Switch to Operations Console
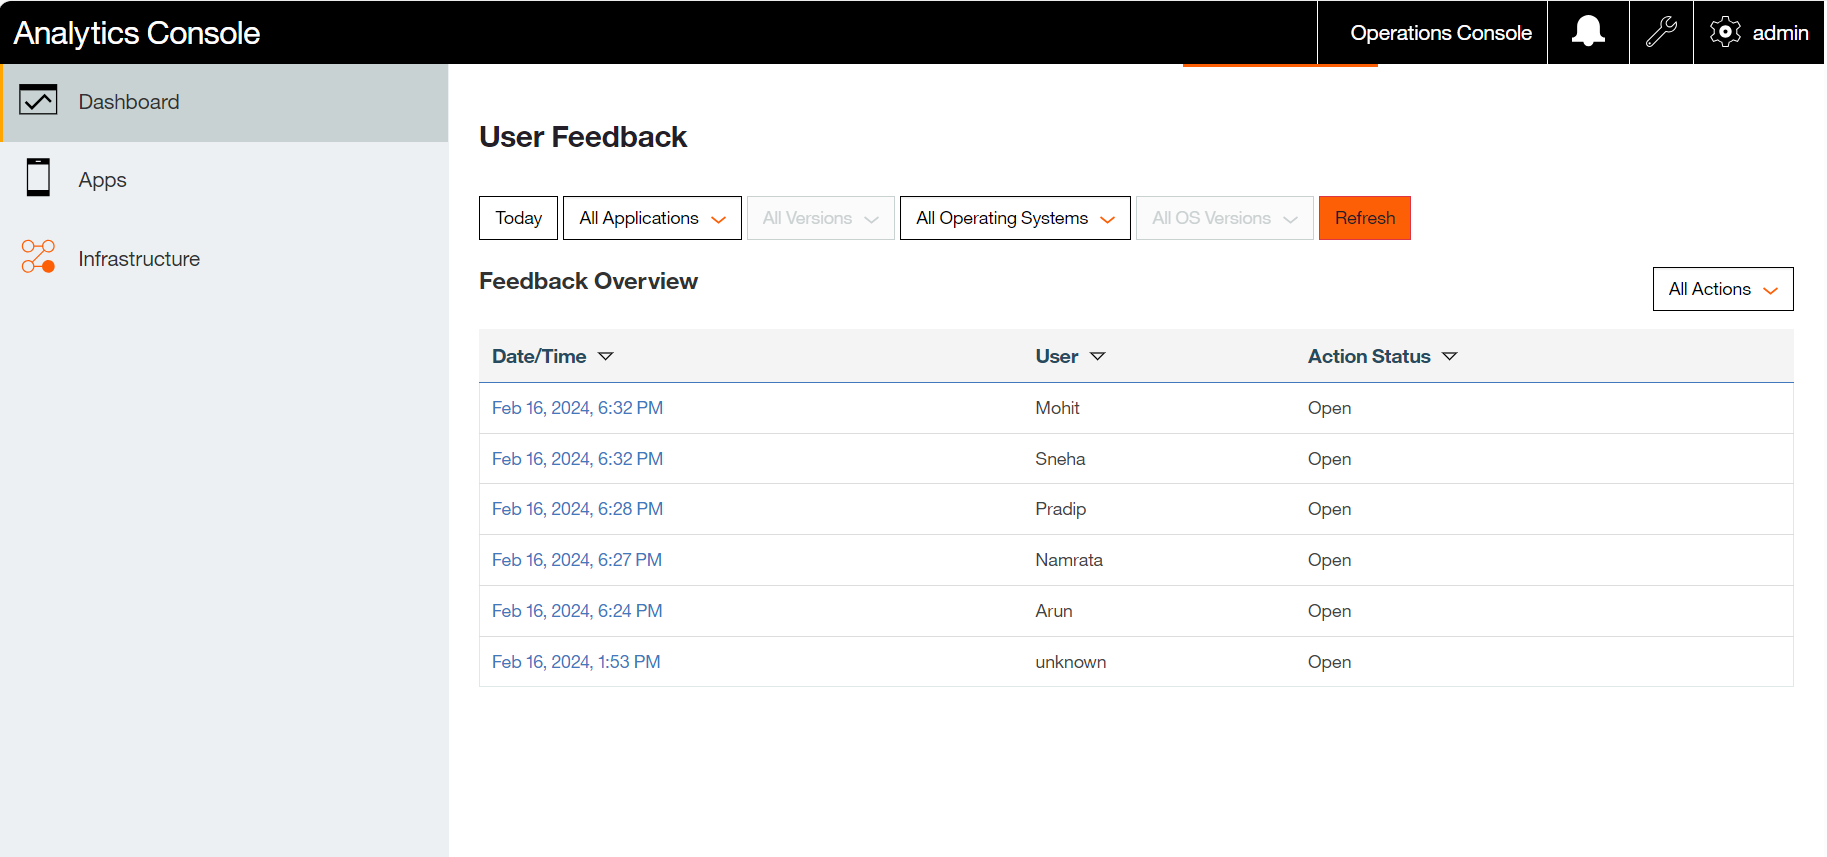This screenshot has width=1827, height=857. (x=1440, y=33)
